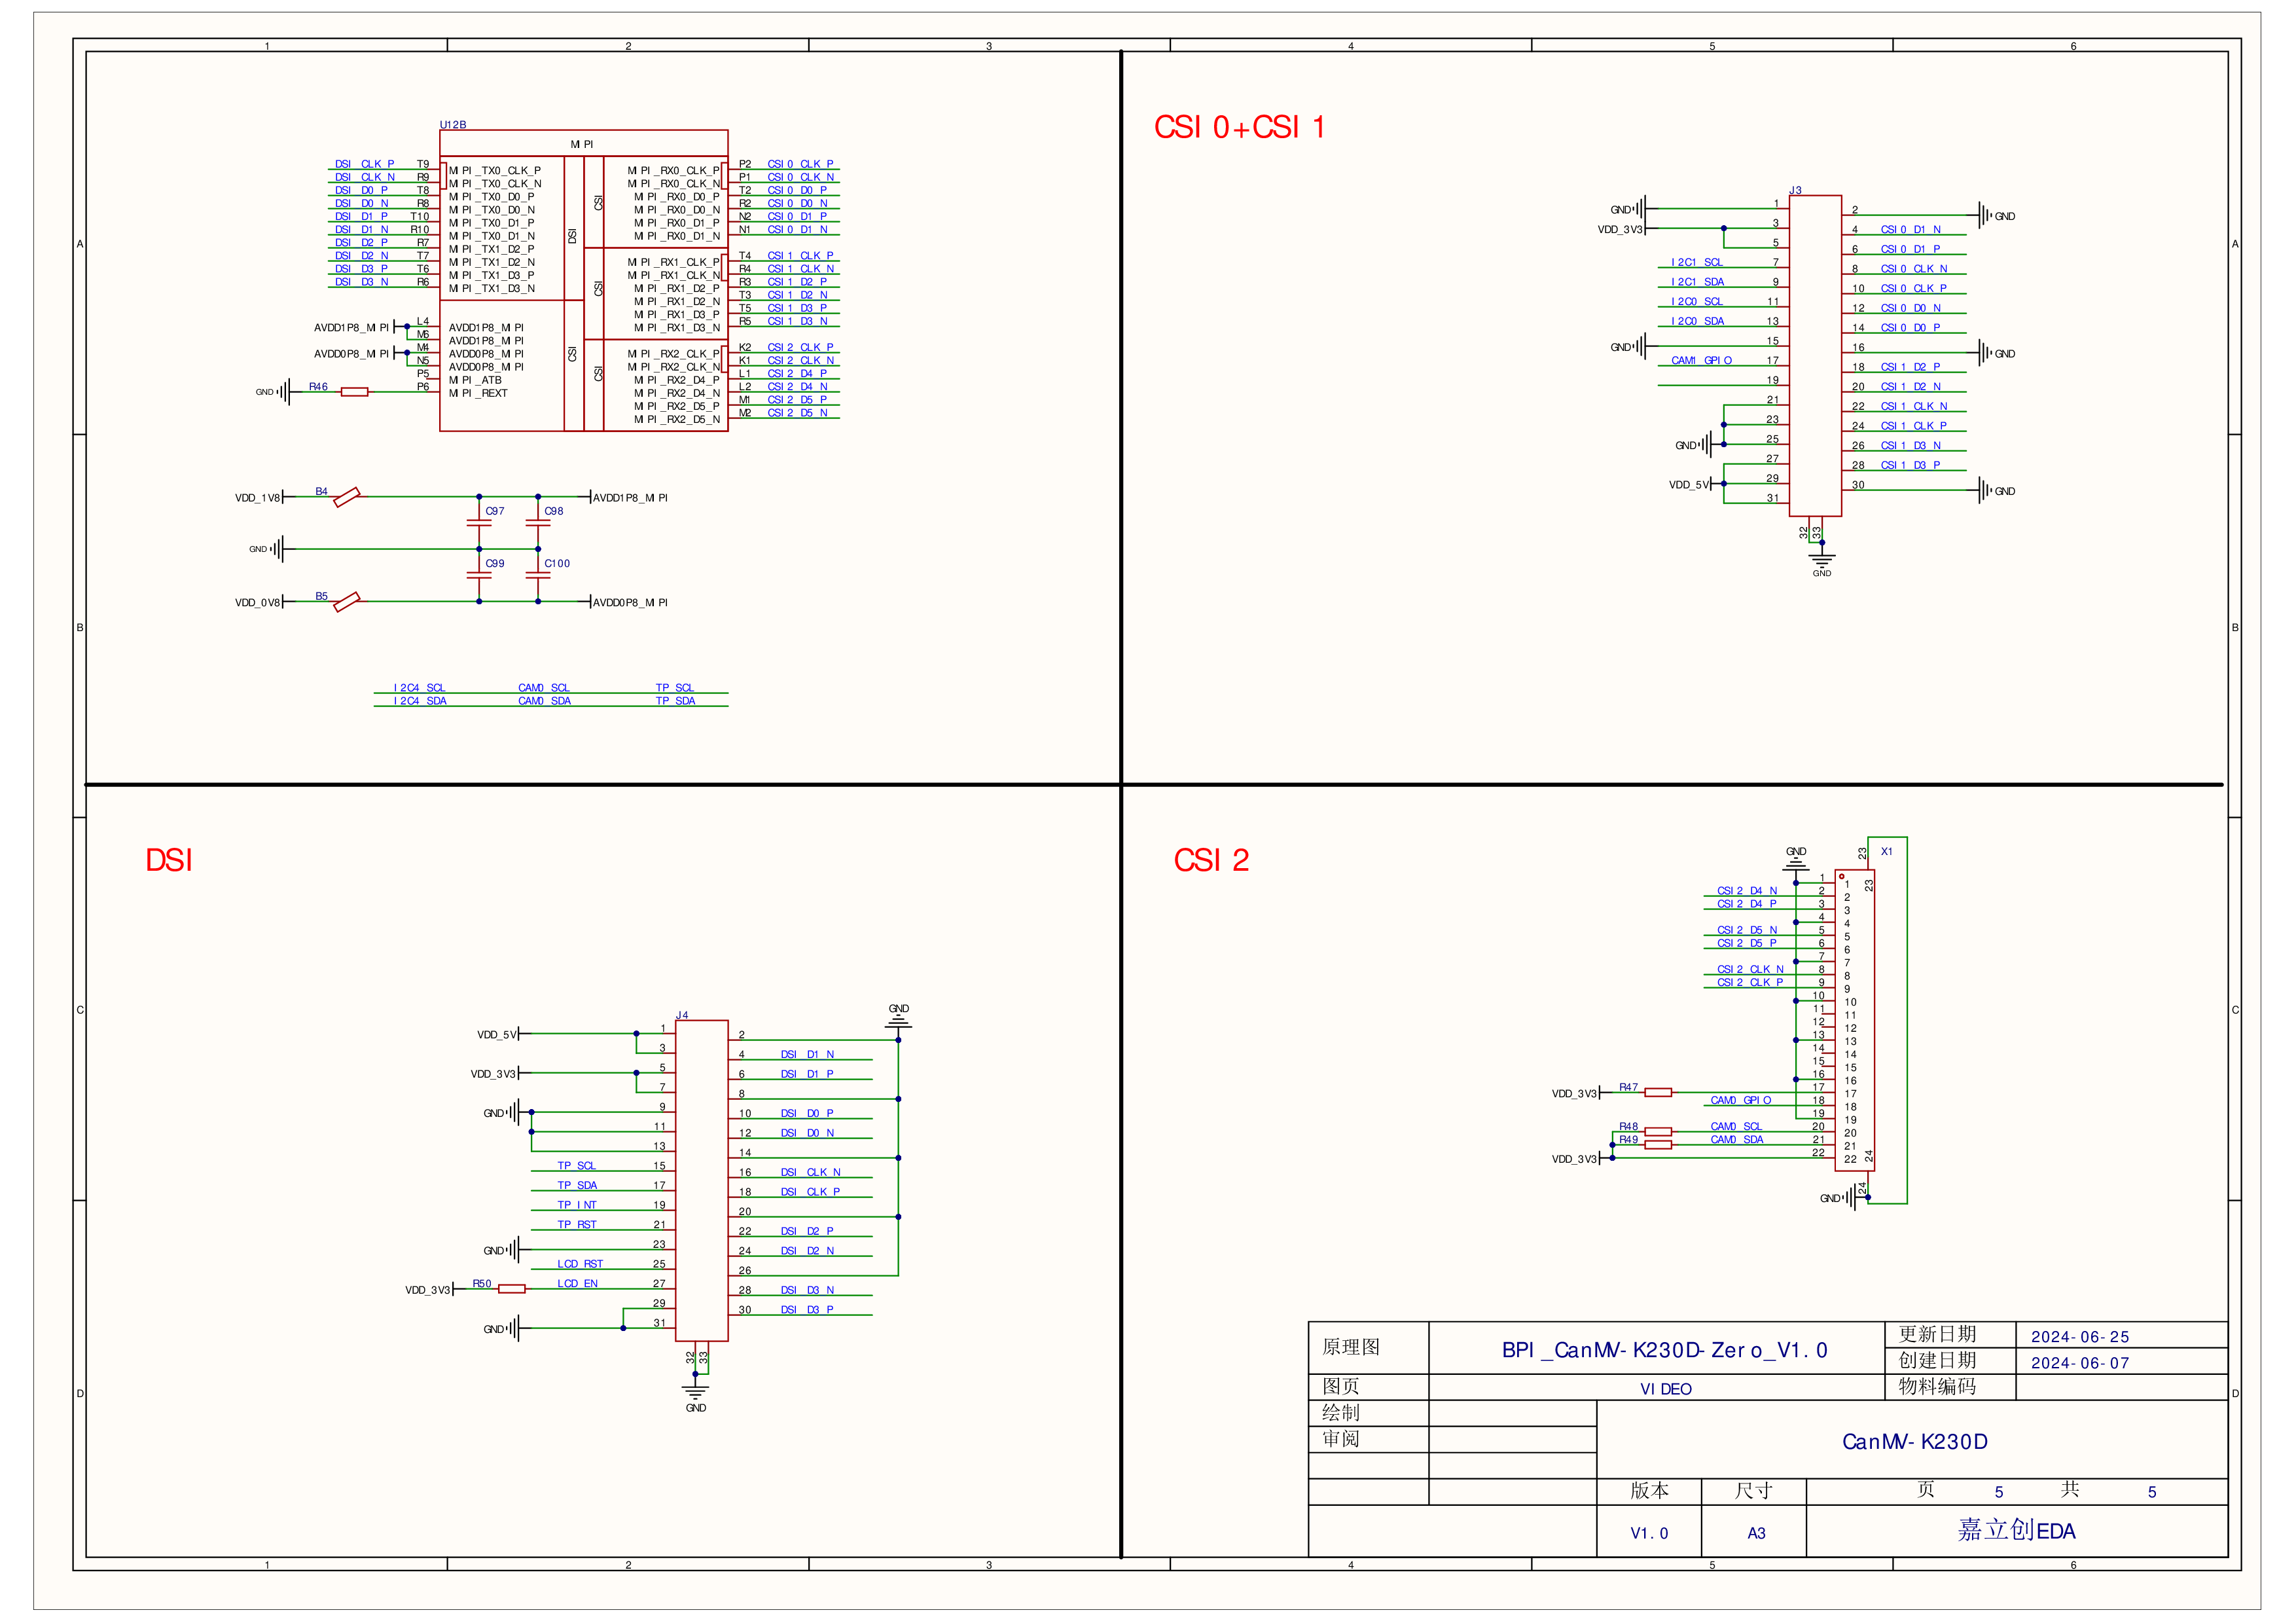Select the R46 resistor symbol near MIPI_REXT

point(354,392)
